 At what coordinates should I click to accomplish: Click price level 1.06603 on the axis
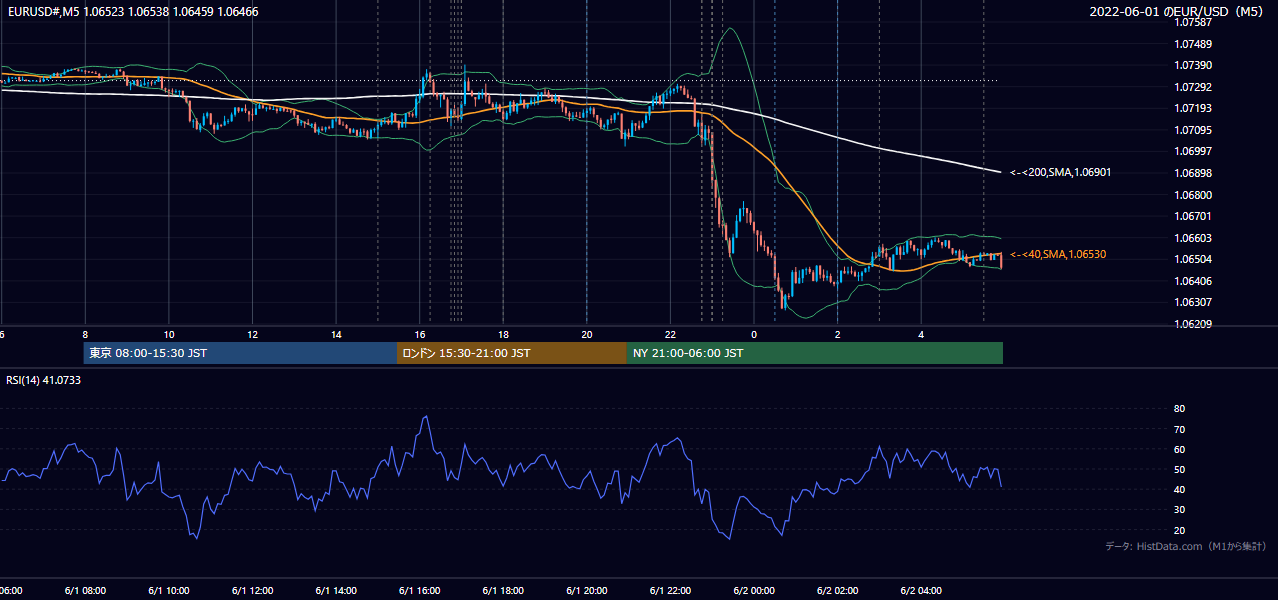[1193, 238]
